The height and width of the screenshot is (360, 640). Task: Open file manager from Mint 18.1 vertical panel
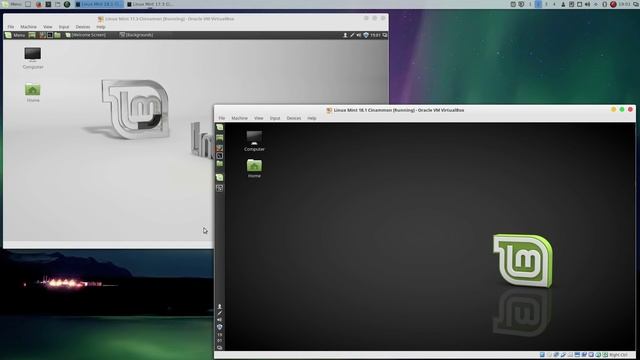220,164
